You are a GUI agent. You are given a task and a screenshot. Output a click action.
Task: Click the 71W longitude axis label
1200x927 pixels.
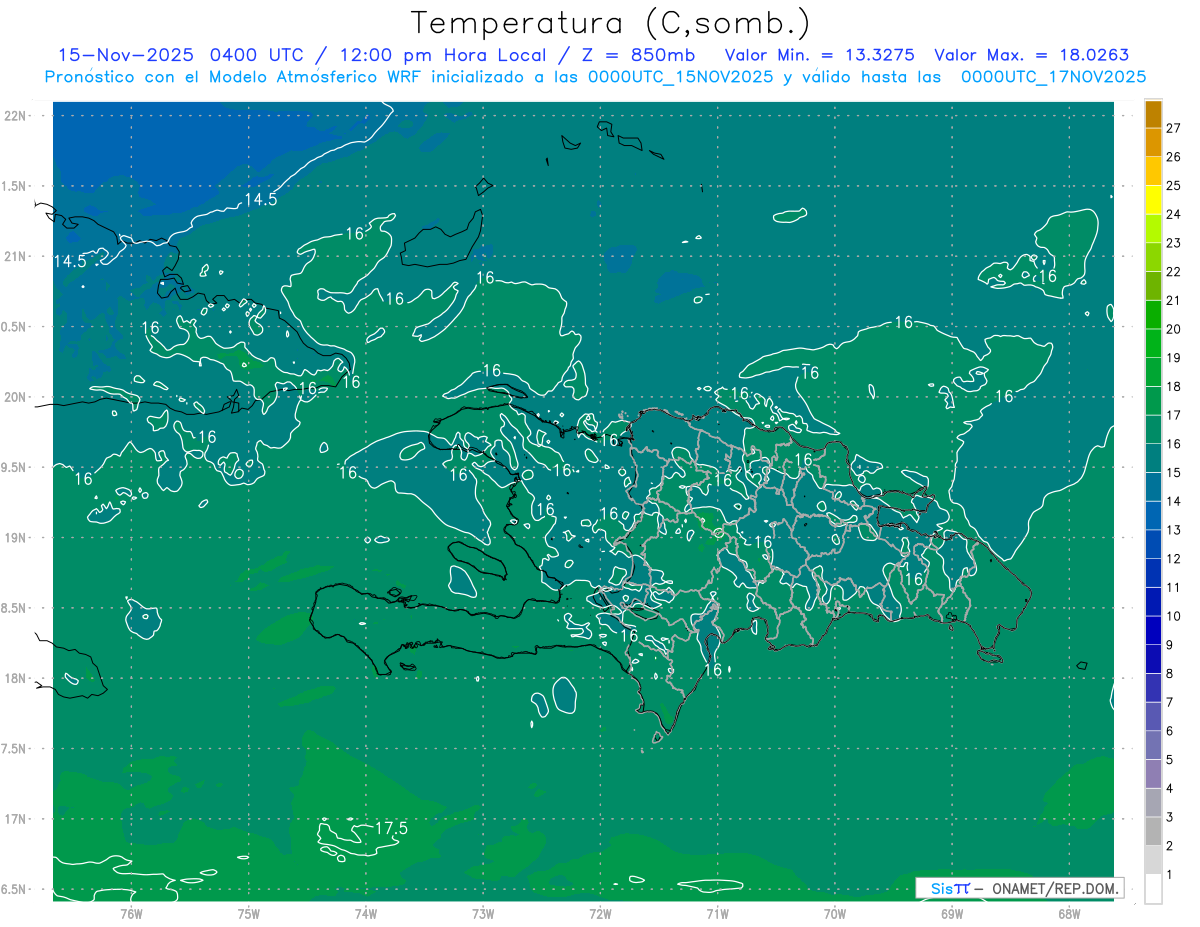point(717,913)
